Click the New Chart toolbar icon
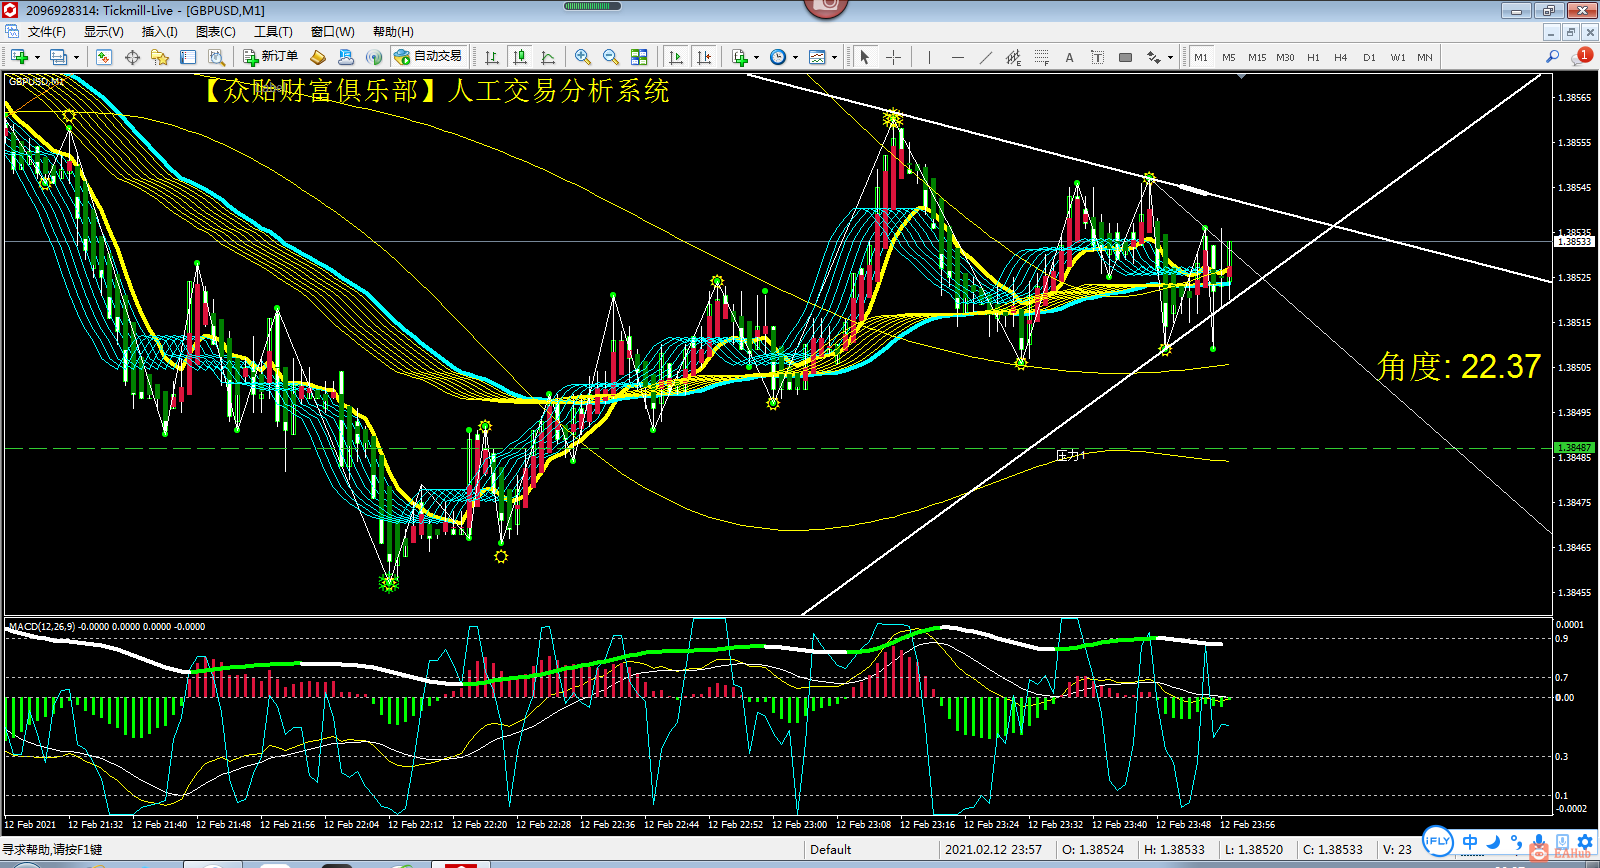 [x=19, y=57]
